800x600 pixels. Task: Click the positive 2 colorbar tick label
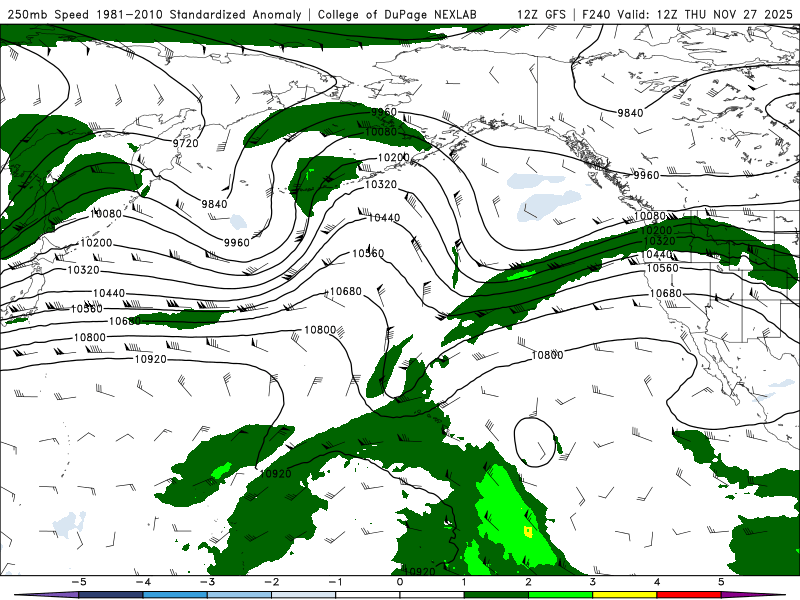pos(529,582)
